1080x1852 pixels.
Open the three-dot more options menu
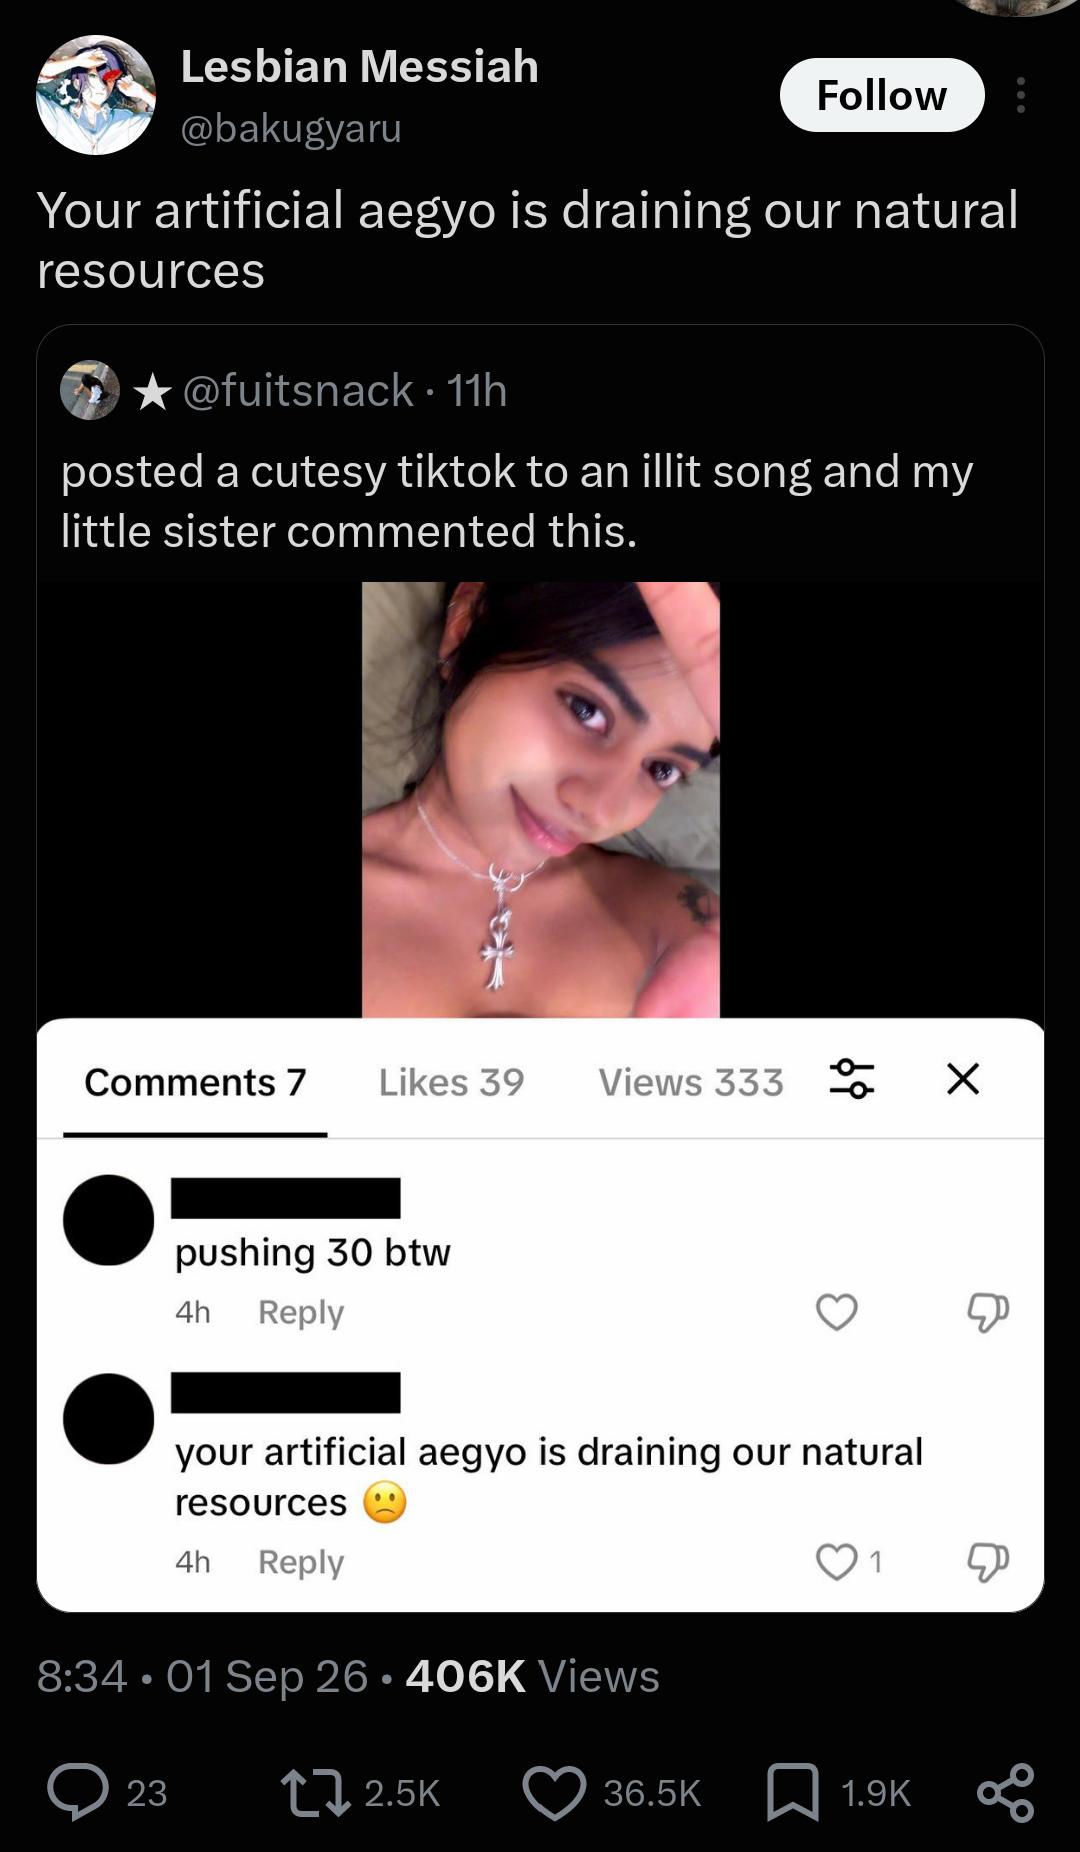1020,95
